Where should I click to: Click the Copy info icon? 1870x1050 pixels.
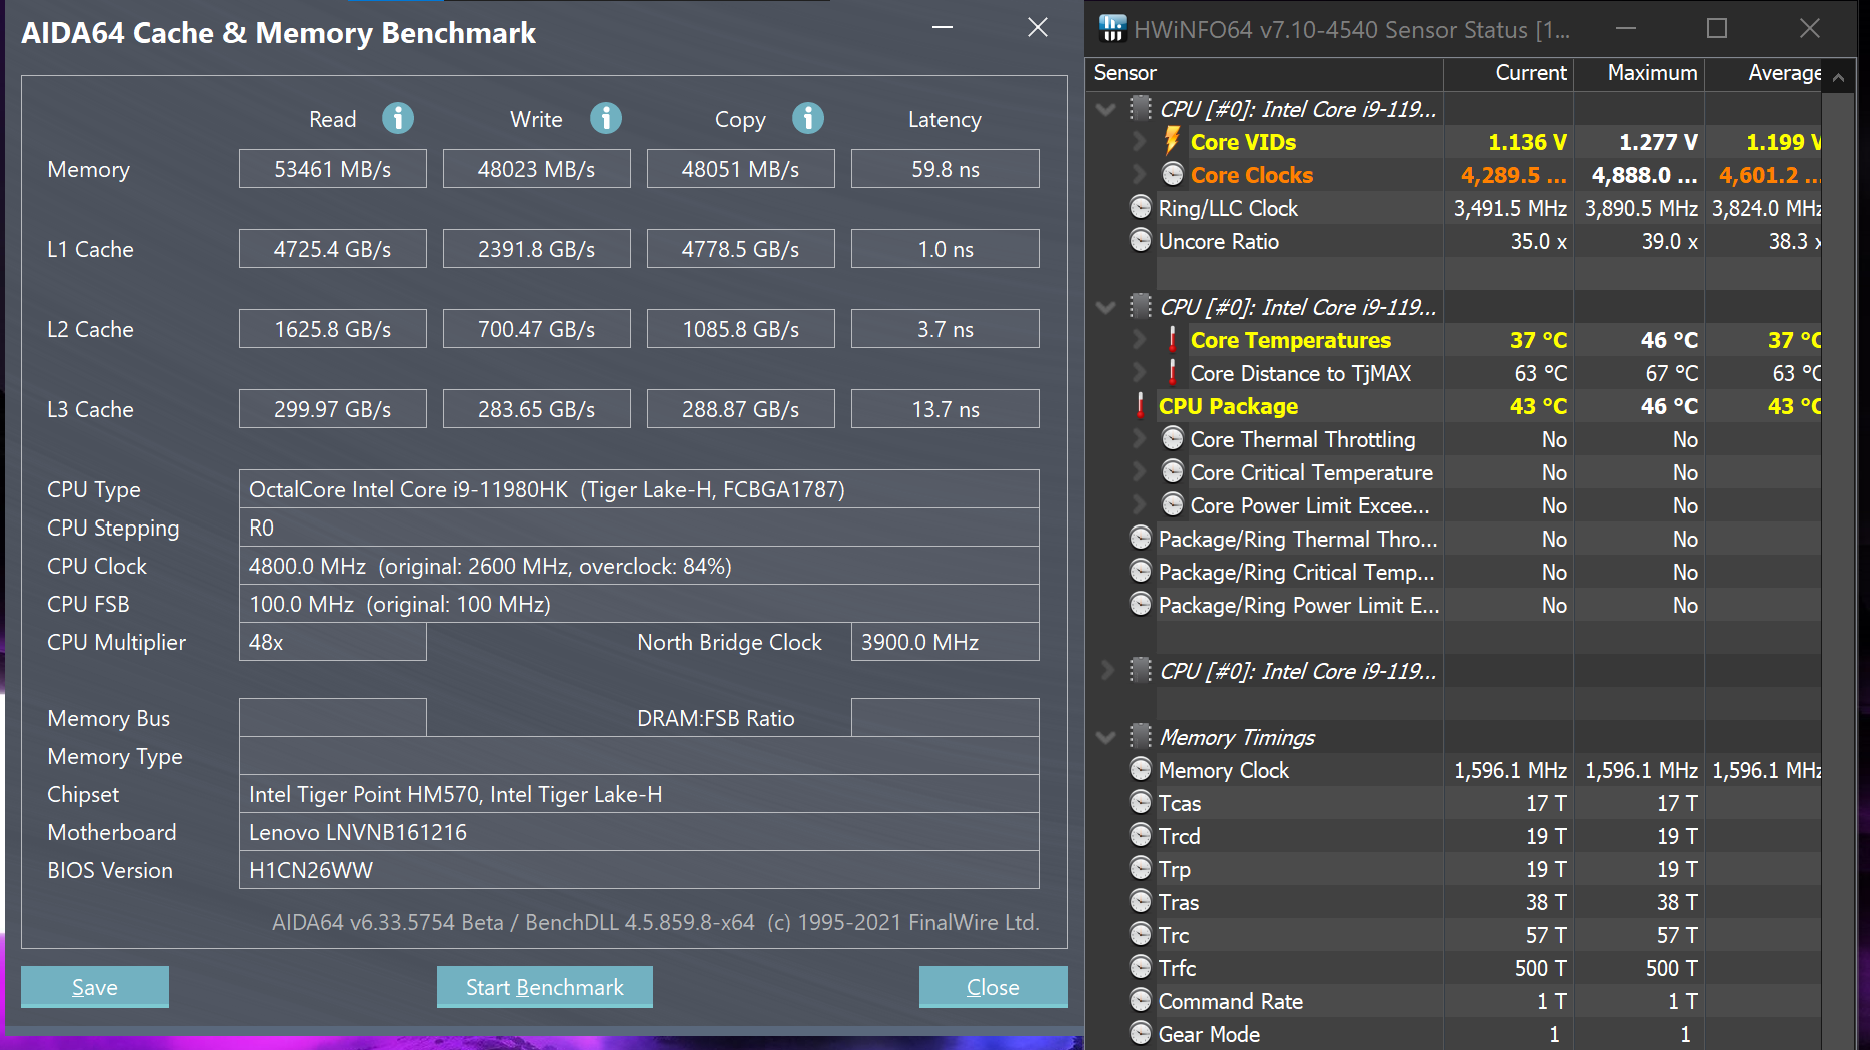pos(808,119)
